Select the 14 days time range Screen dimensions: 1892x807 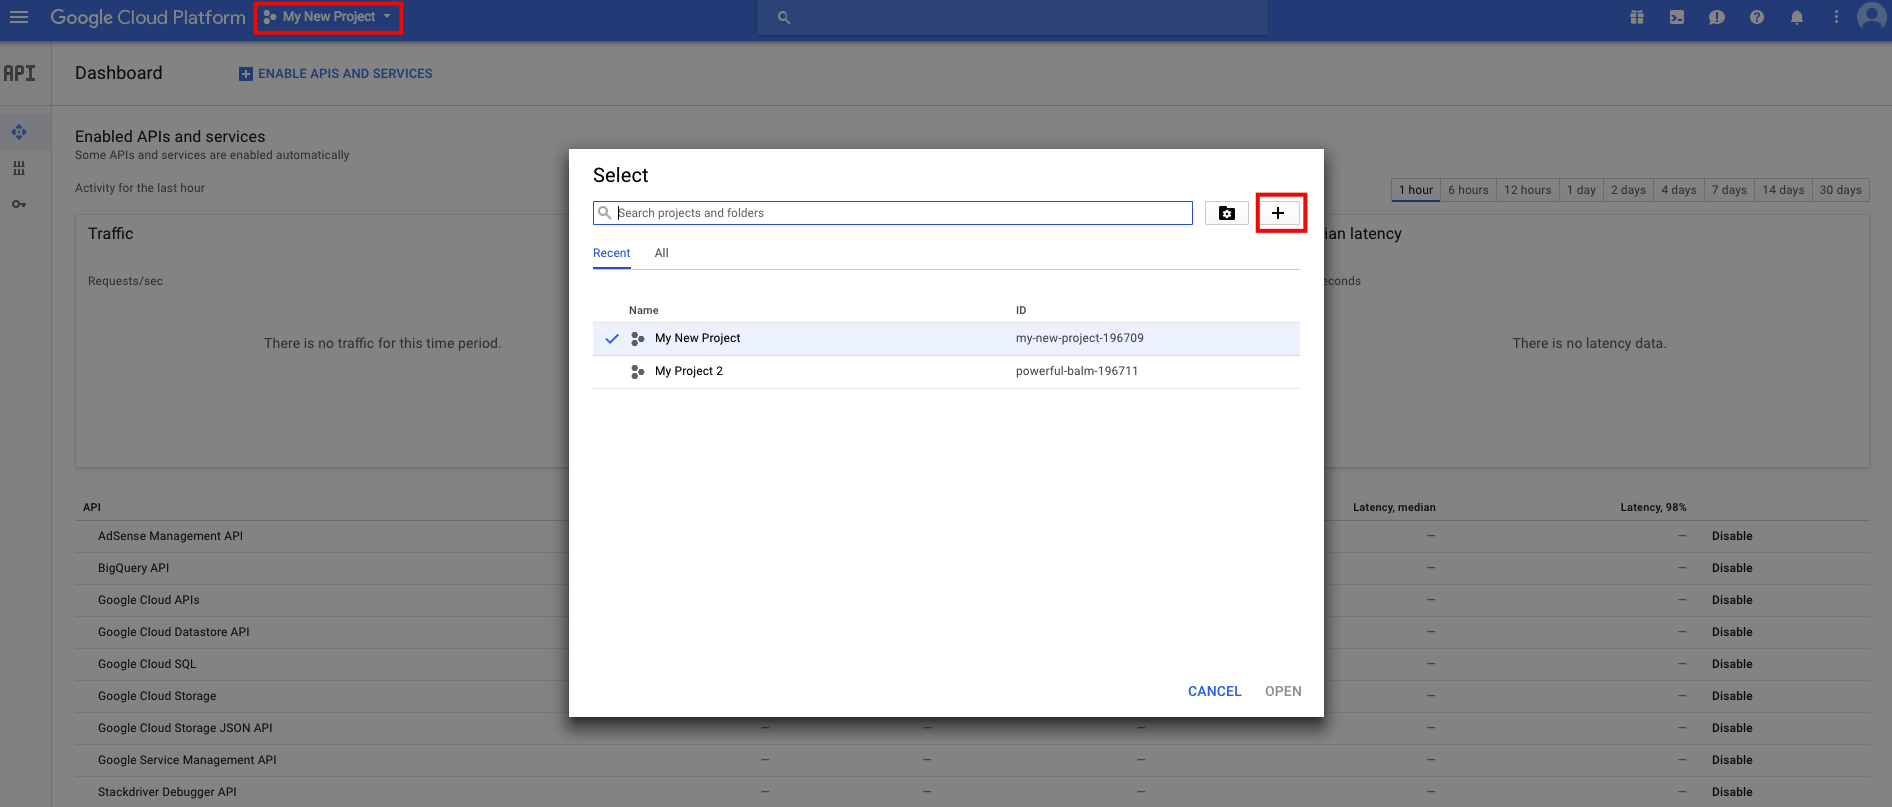tap(1783, 190)
